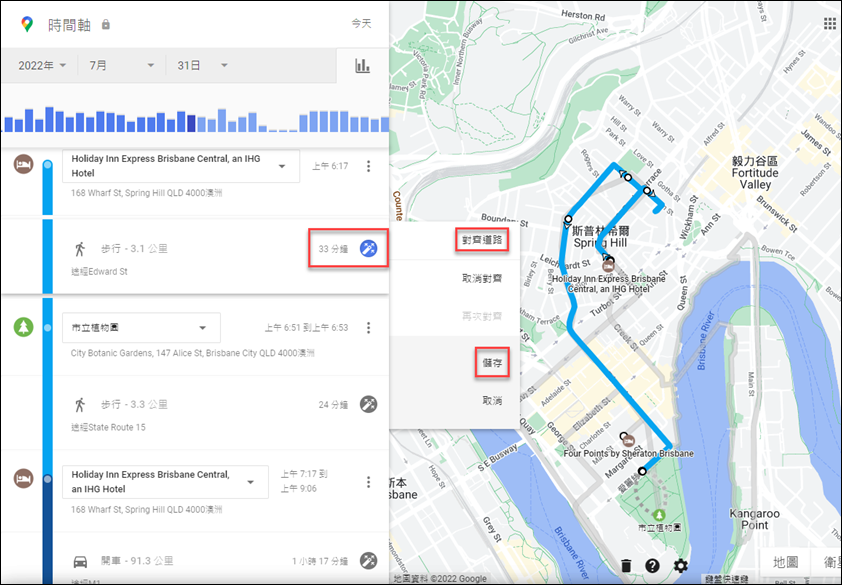Click the dark blue selected day bar in chart

click(x=191, y=123)
